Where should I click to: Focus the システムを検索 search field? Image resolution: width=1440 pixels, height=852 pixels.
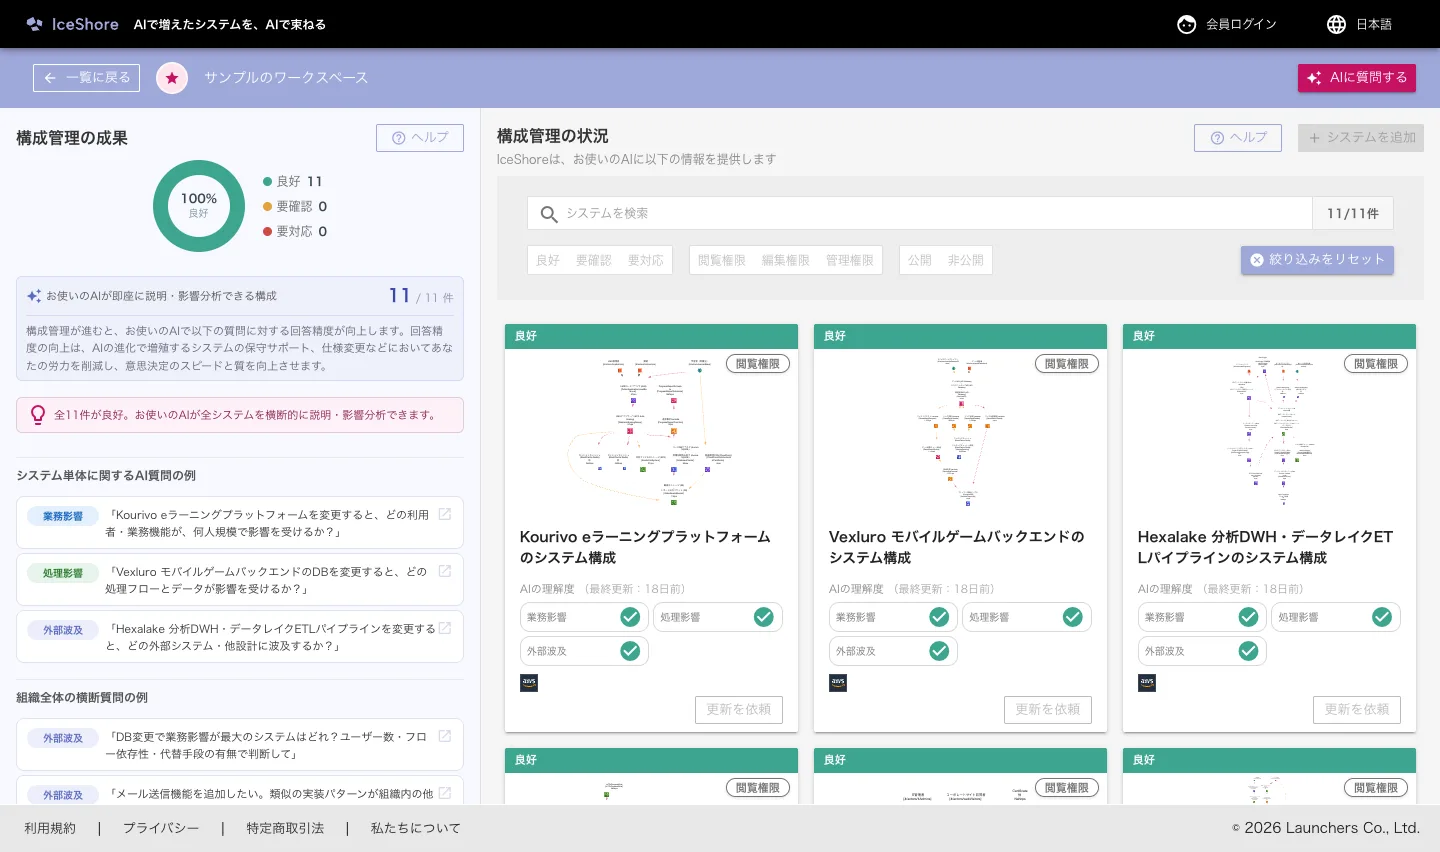pyautogui.click(x=920, y=213)
